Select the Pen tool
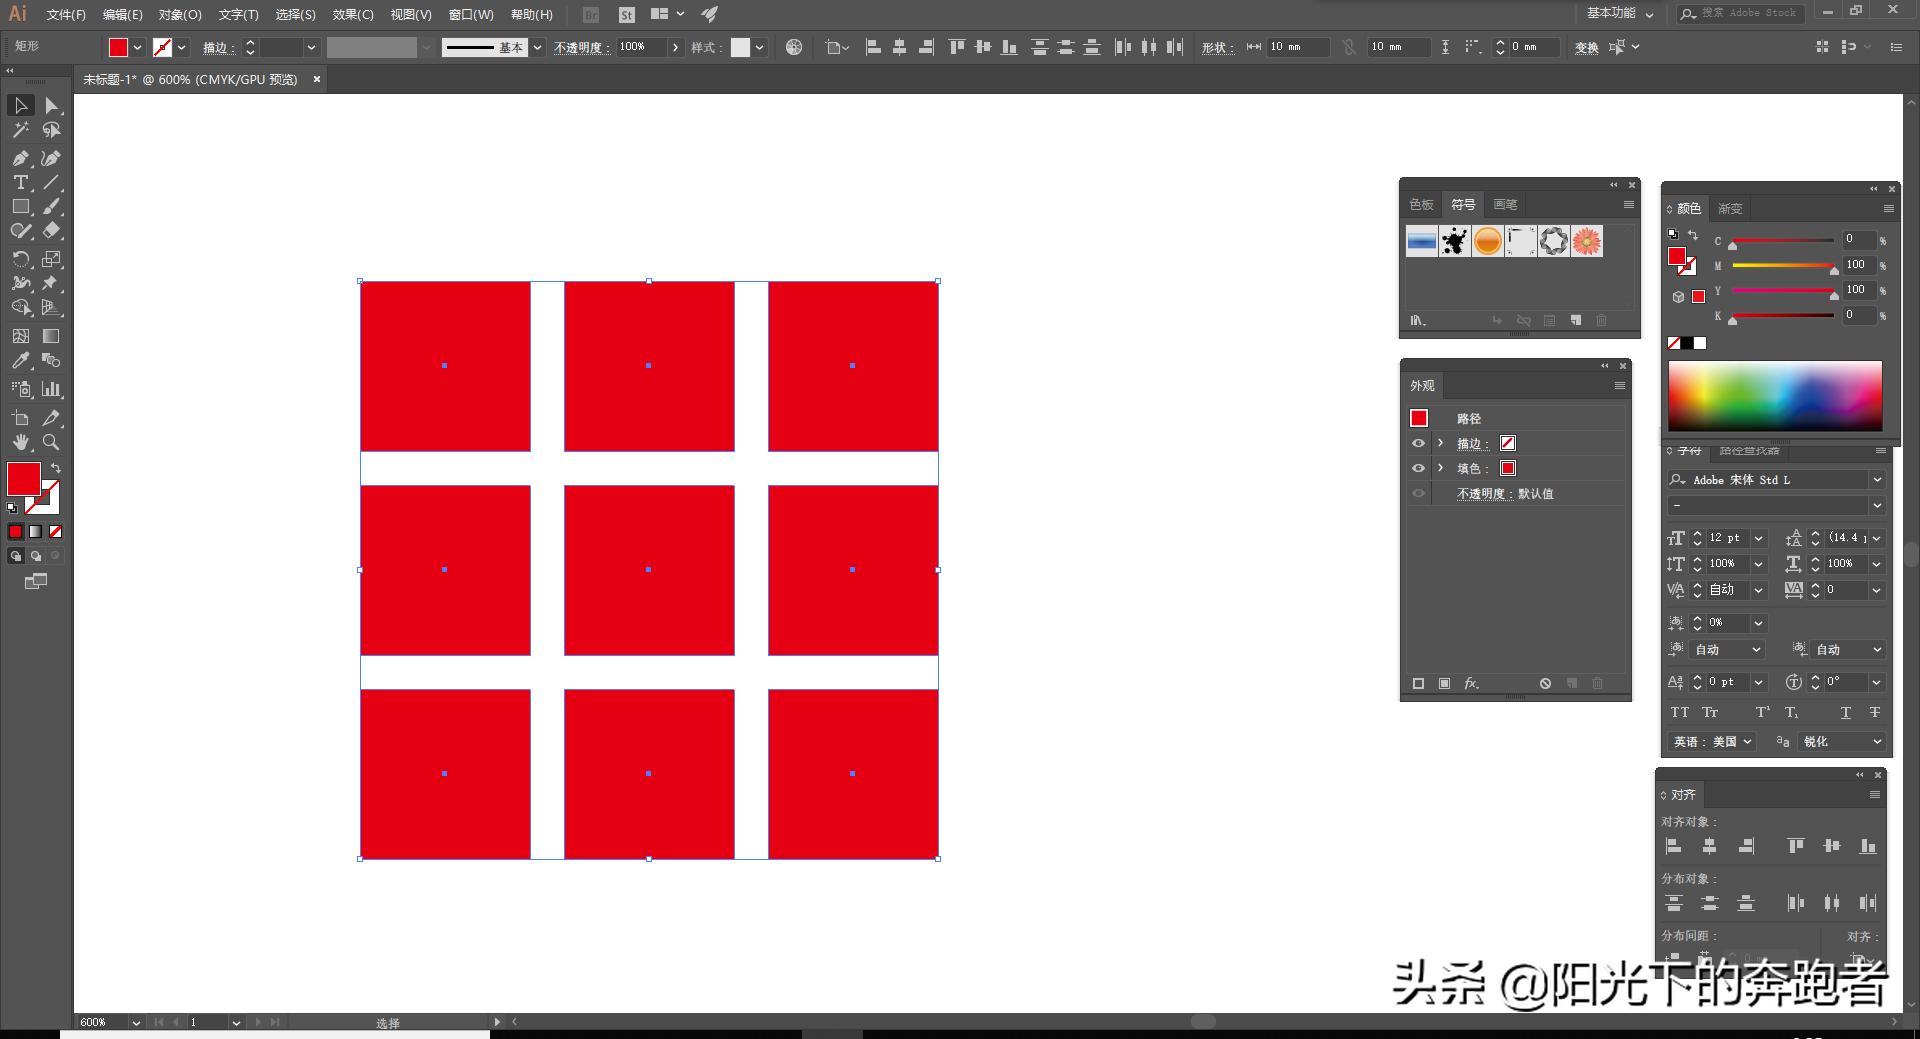The image size is (1920, 1039). coord(20,158)
